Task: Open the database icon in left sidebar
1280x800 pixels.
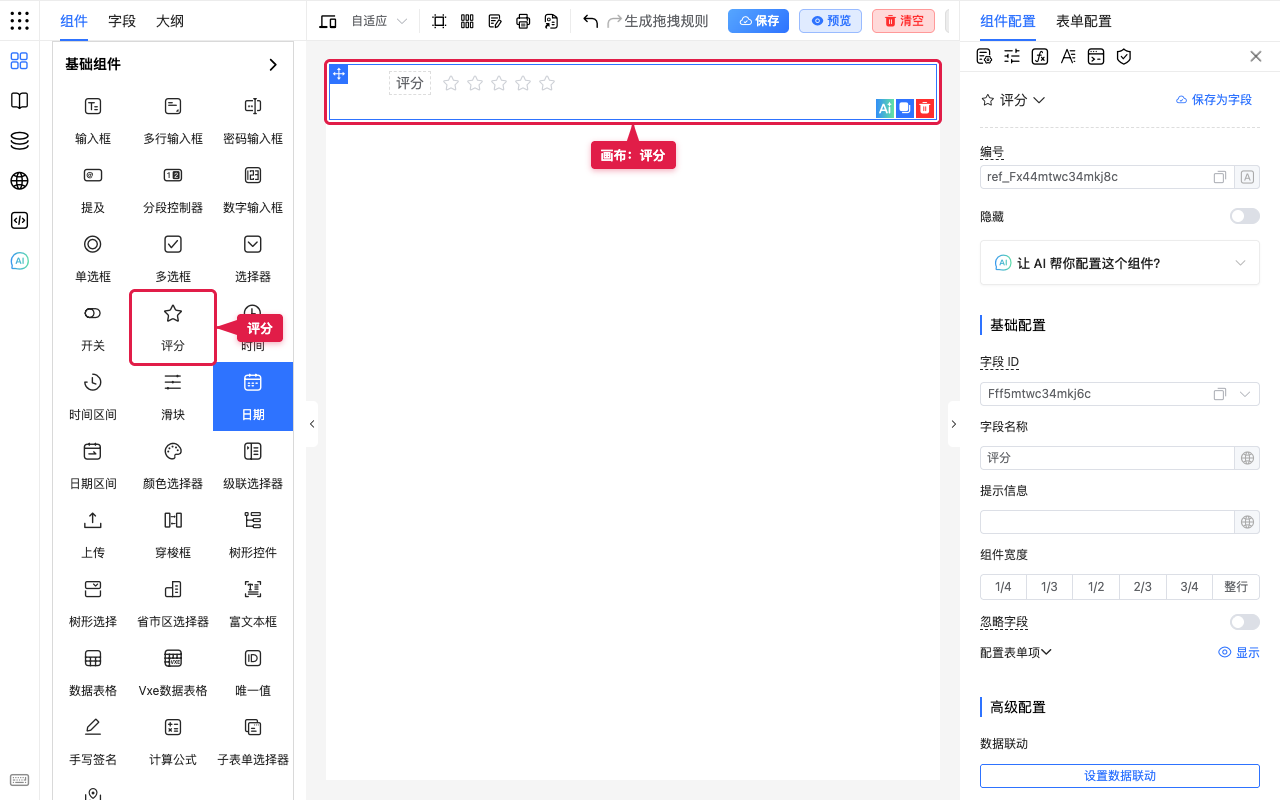Action: point(19,141)
